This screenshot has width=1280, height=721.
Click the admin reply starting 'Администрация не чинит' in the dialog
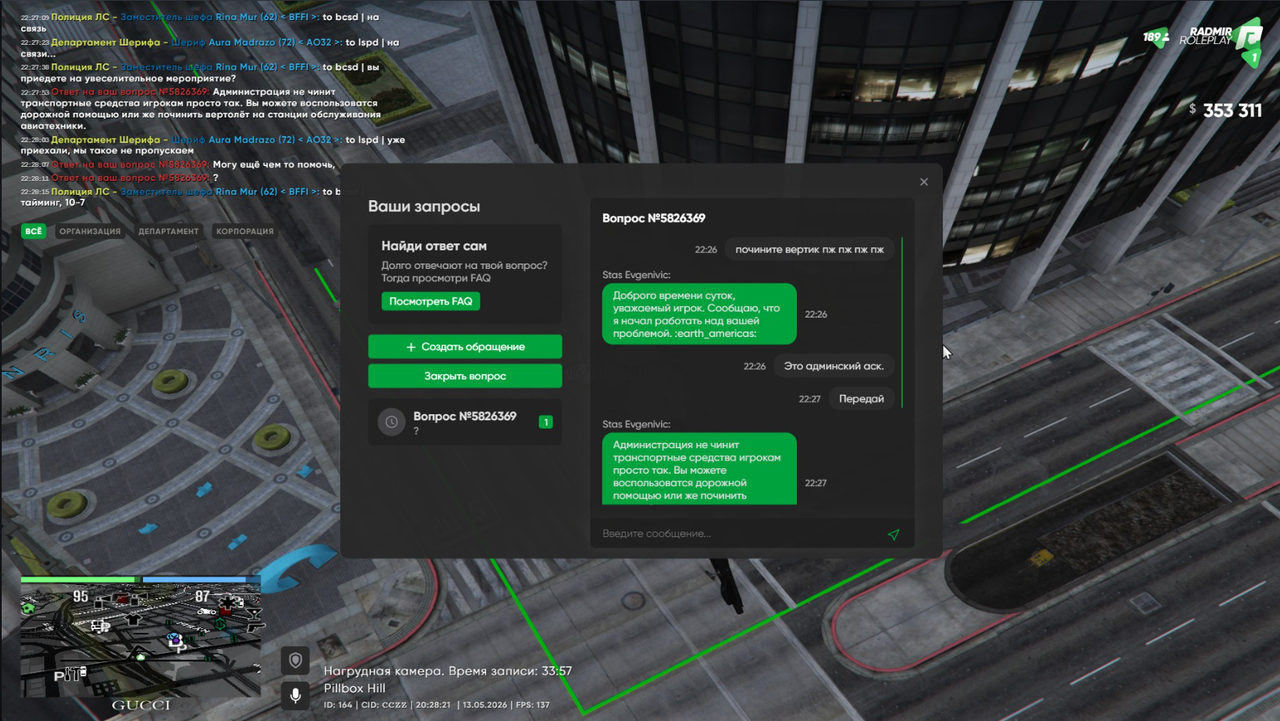(699, 469)
